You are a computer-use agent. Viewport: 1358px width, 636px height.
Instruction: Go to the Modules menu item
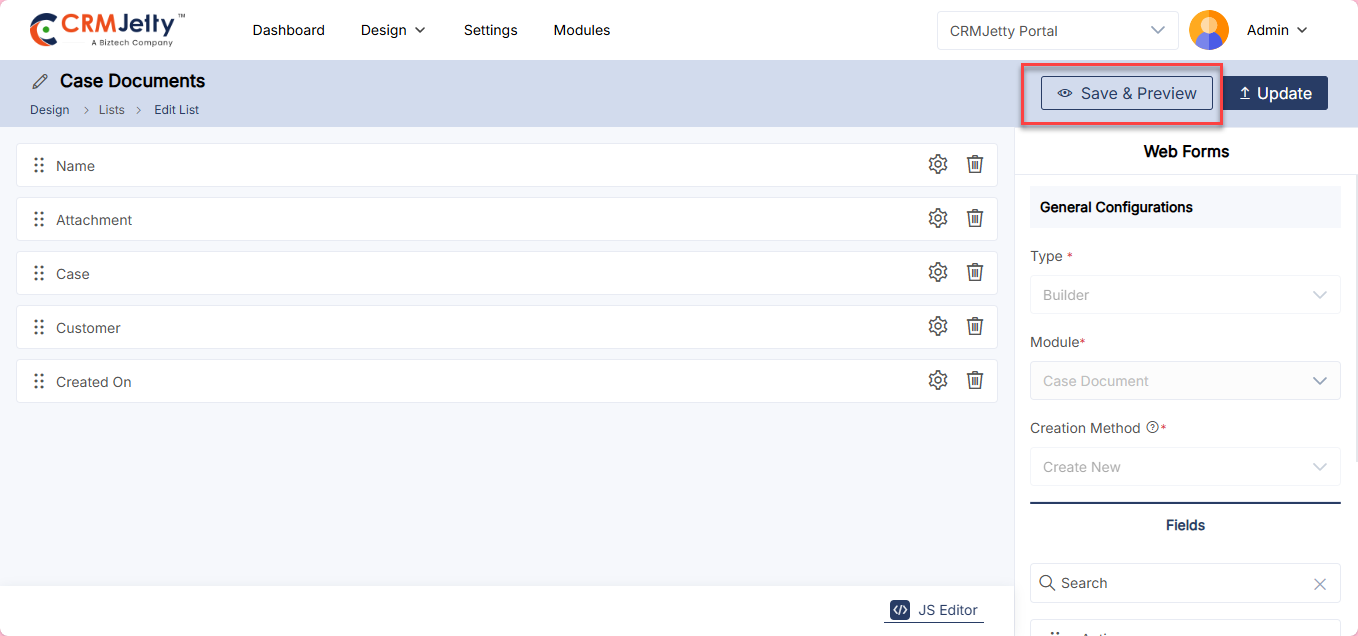(581, 31)
